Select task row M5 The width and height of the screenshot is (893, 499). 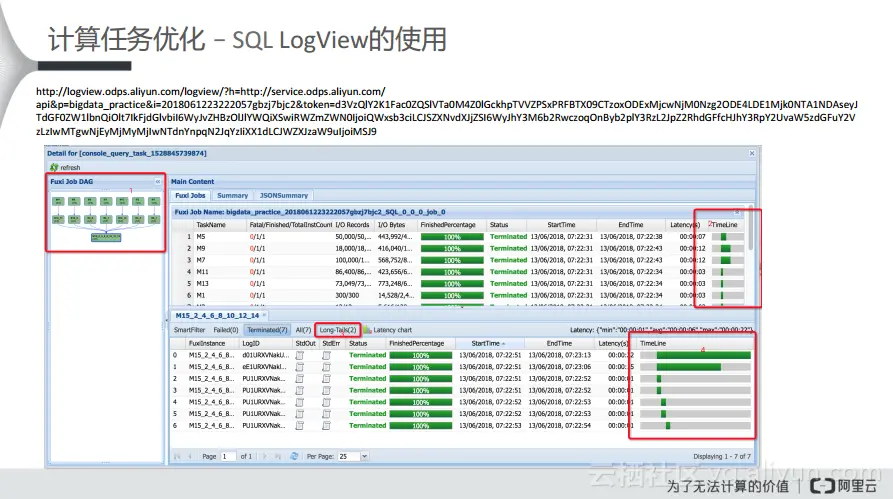[x=459, y=236]
